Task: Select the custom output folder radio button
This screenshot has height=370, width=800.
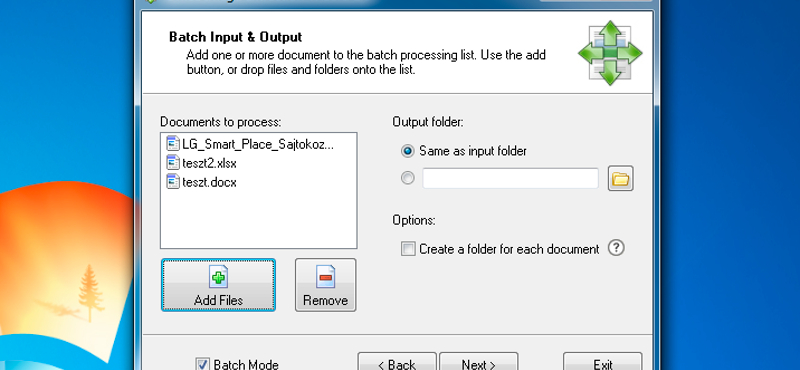Action: point(408,178)
